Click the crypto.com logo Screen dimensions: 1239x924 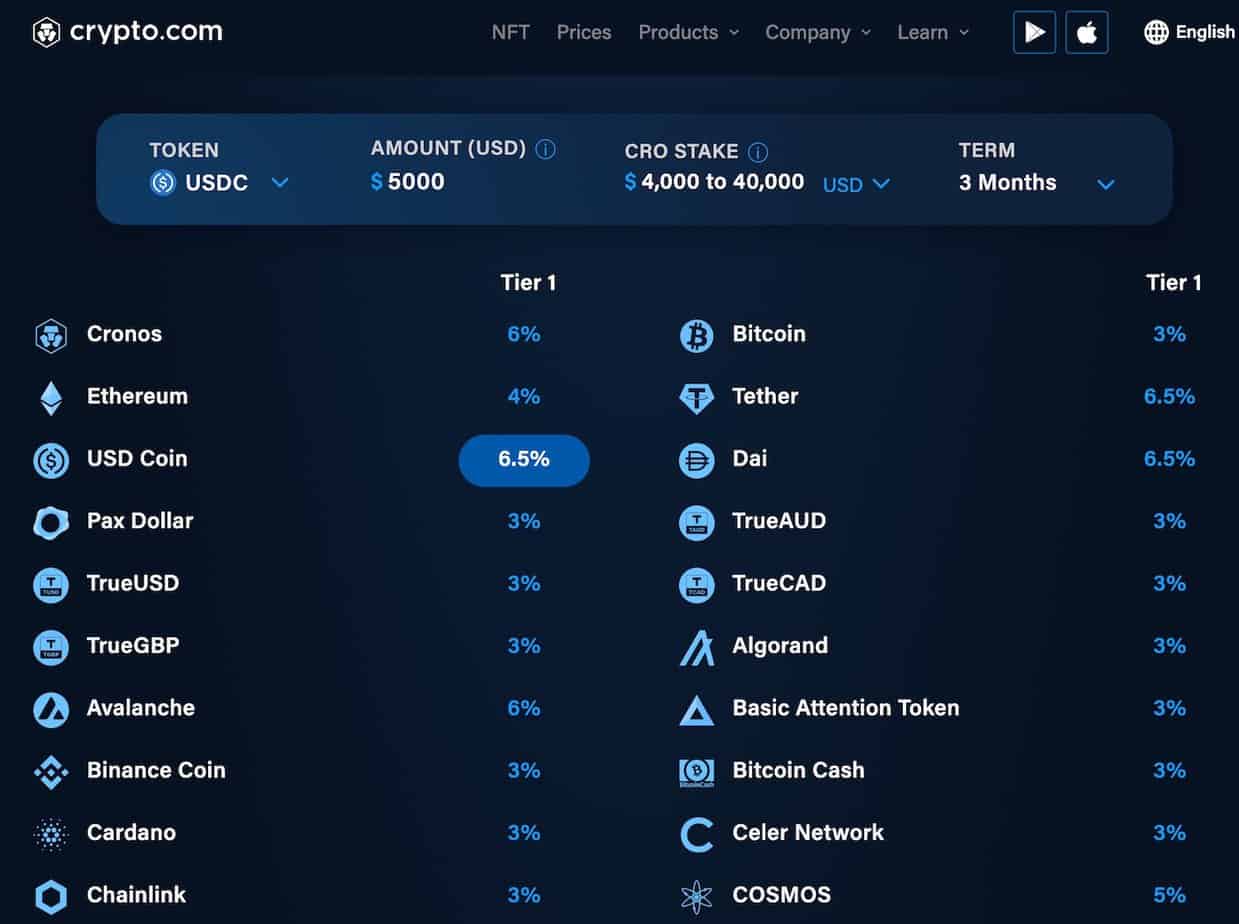(128, 32)
